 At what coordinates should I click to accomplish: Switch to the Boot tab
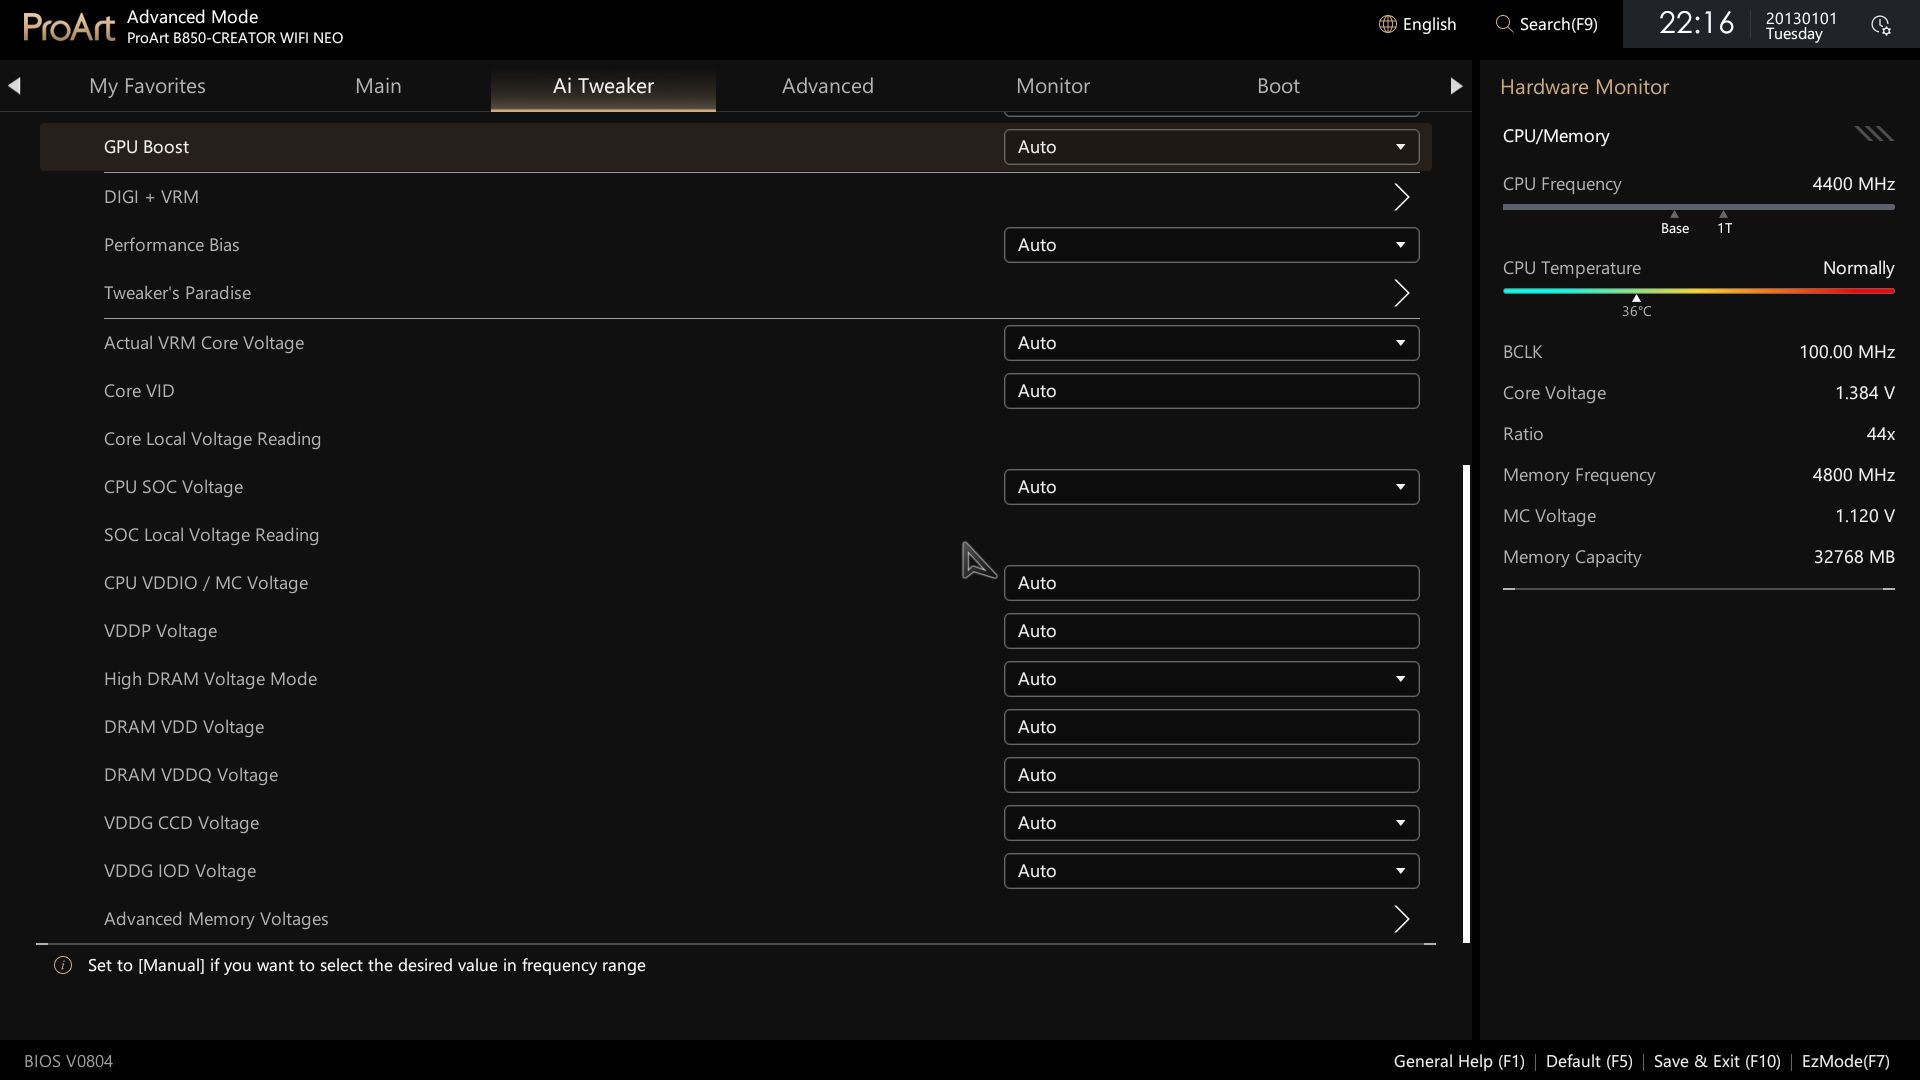[x=1278, y=86]
